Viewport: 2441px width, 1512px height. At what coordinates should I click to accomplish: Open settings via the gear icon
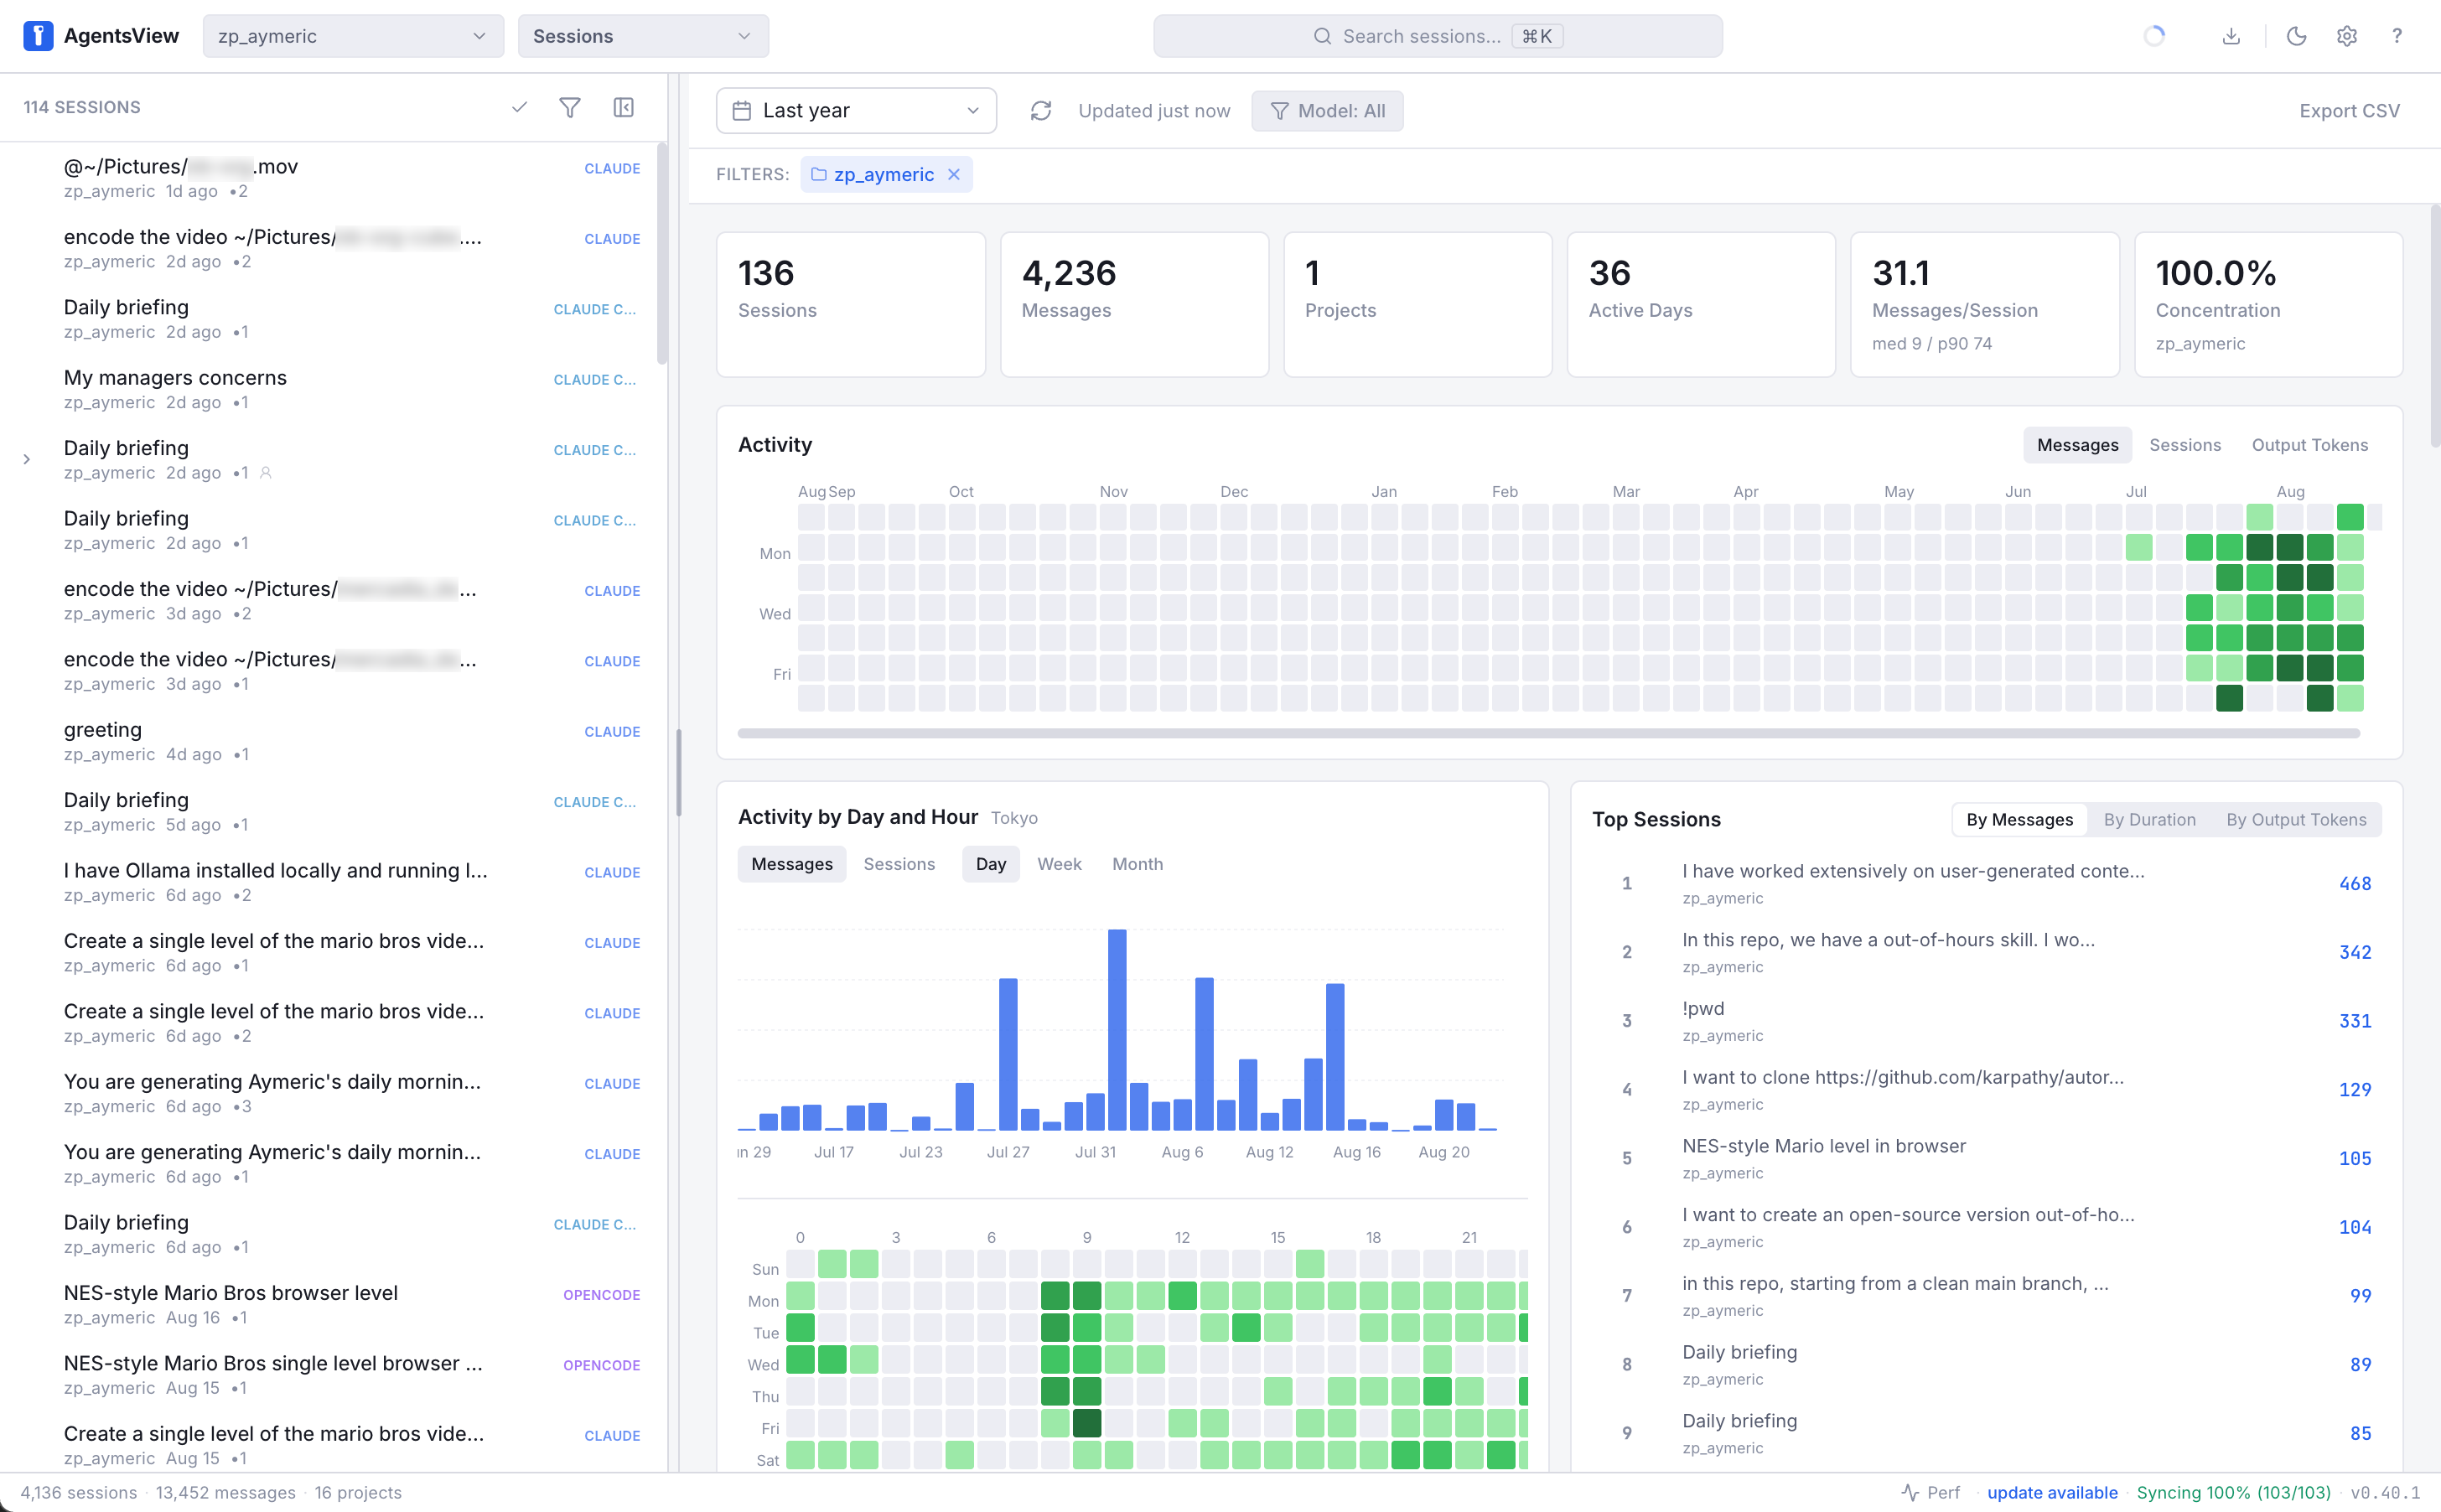pyautogui.click(x=2346, y=36)
